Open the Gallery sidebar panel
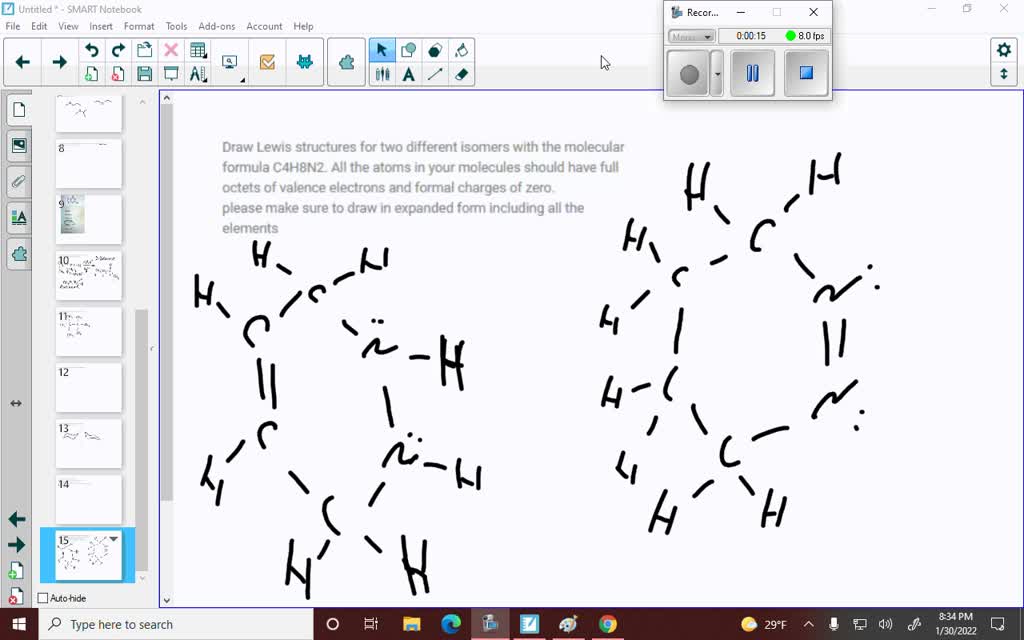 click(18, 145)
